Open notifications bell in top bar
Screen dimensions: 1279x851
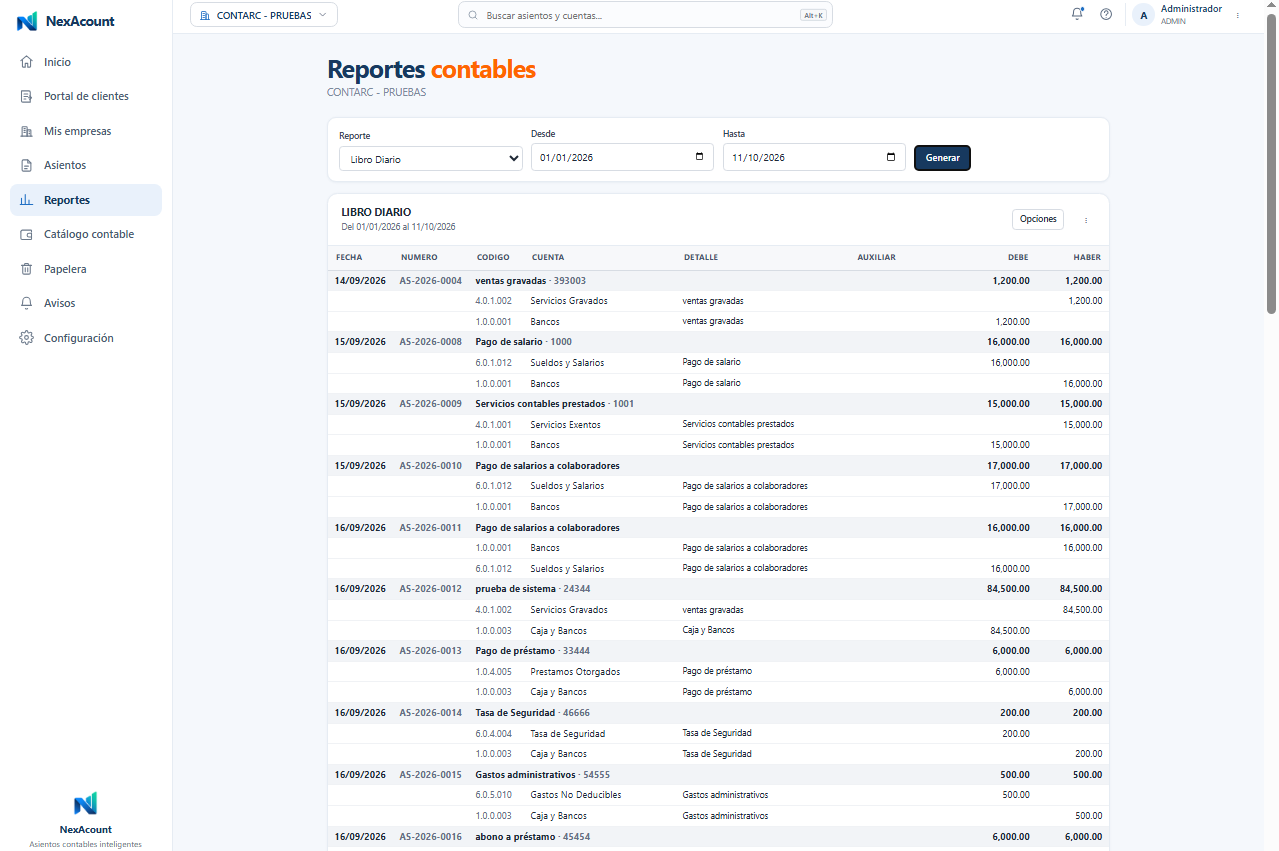click(1077, 14)
